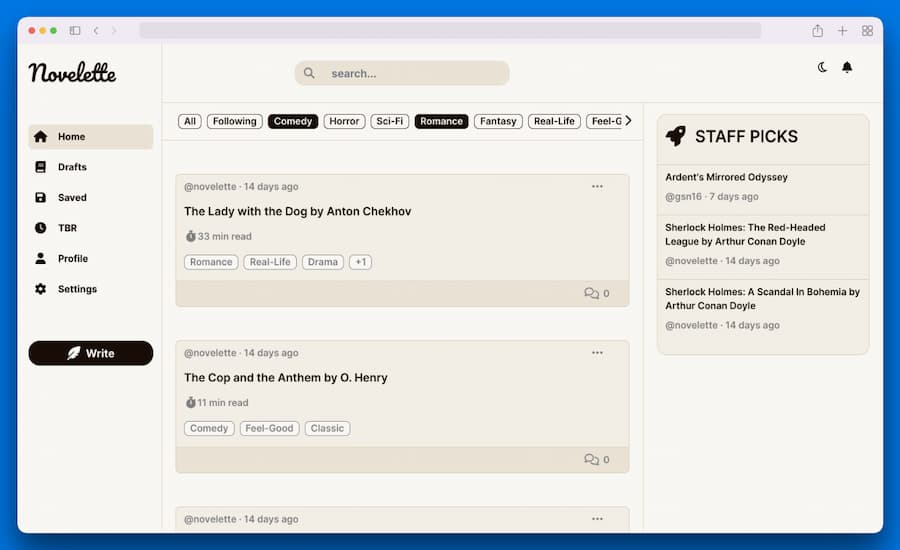The height and width of the screenshot is (550, 900).
Task: Click the magnifying glass search icon
Action: coord(309,73)
